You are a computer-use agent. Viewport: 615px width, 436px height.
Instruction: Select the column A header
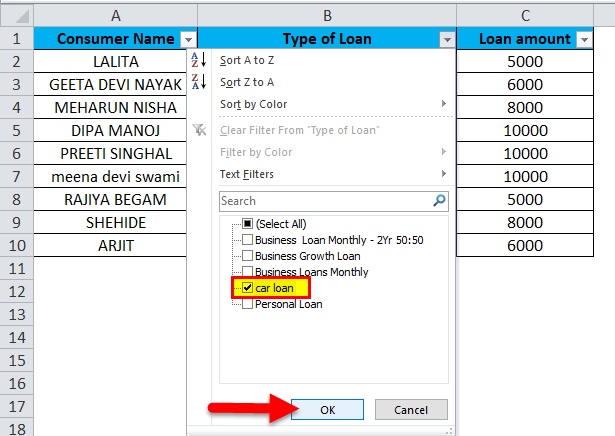tap(115, 16)
